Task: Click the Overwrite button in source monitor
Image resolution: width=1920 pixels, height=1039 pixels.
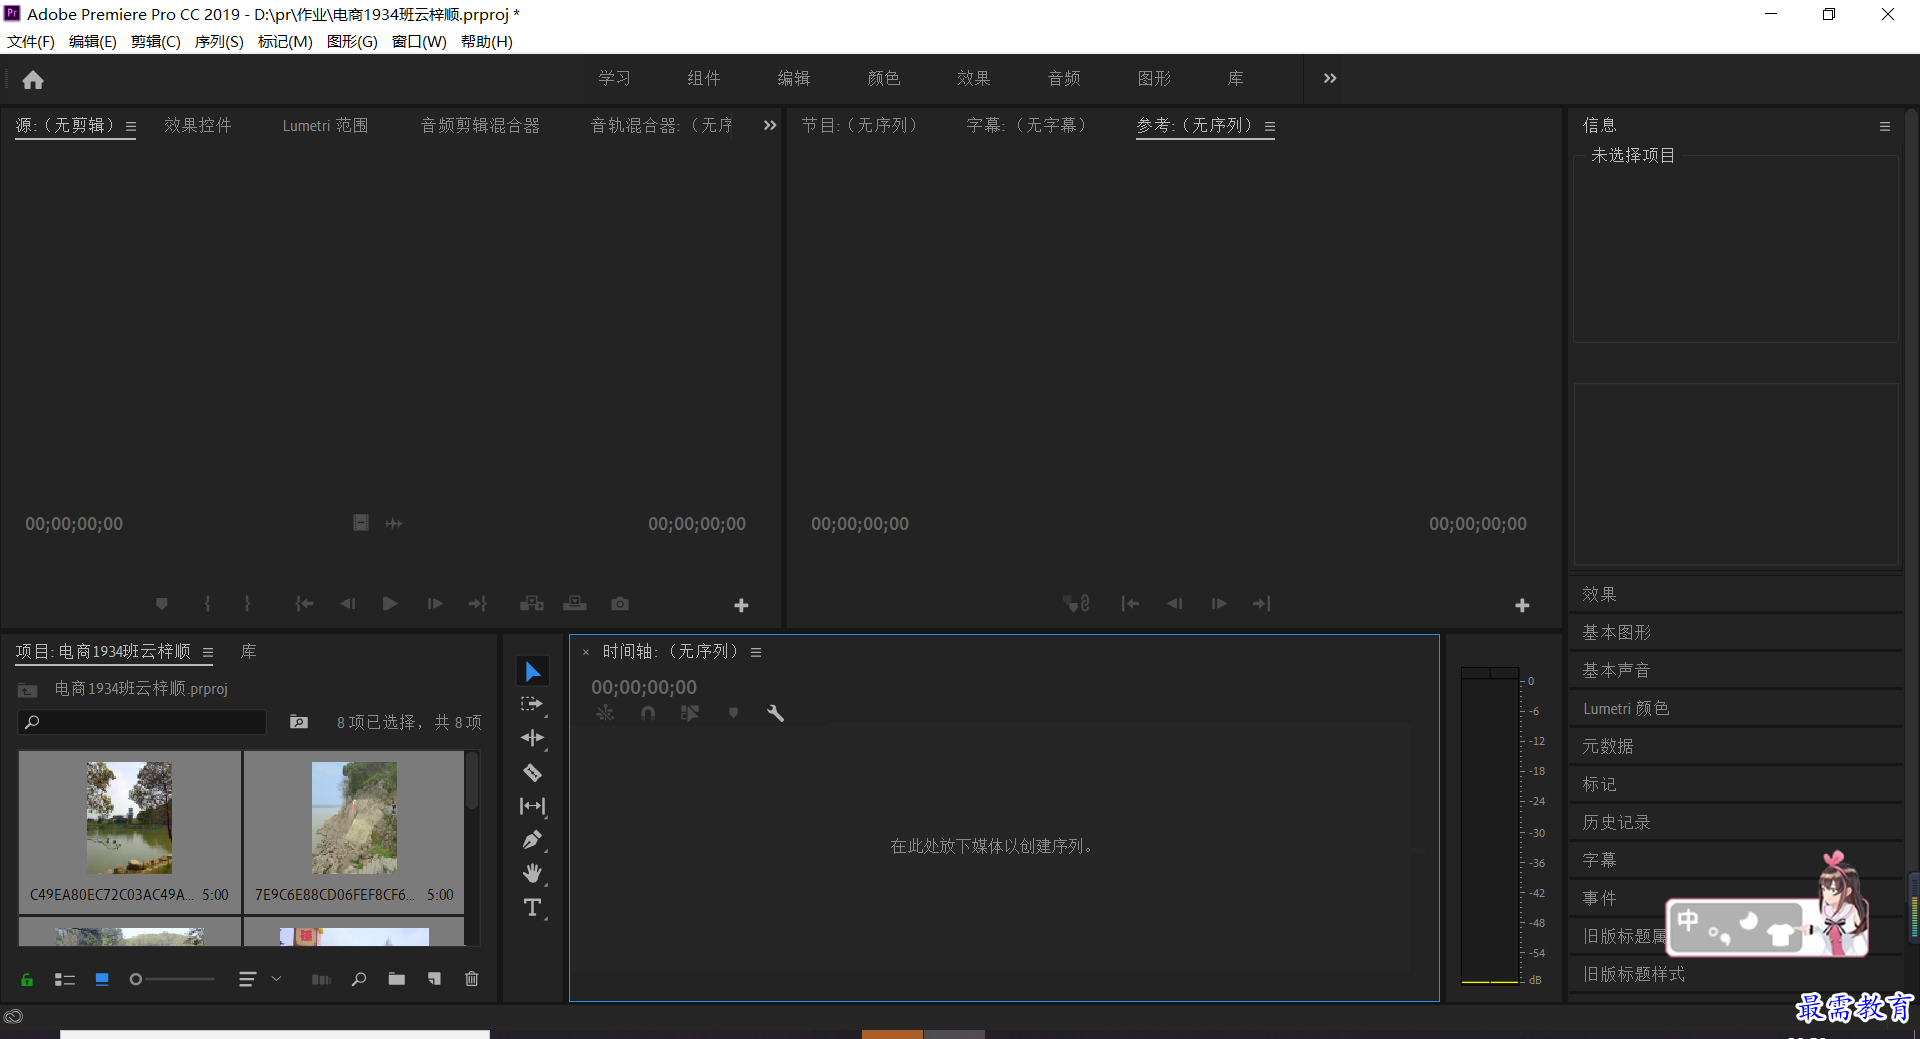Action: tap(575, 604)
